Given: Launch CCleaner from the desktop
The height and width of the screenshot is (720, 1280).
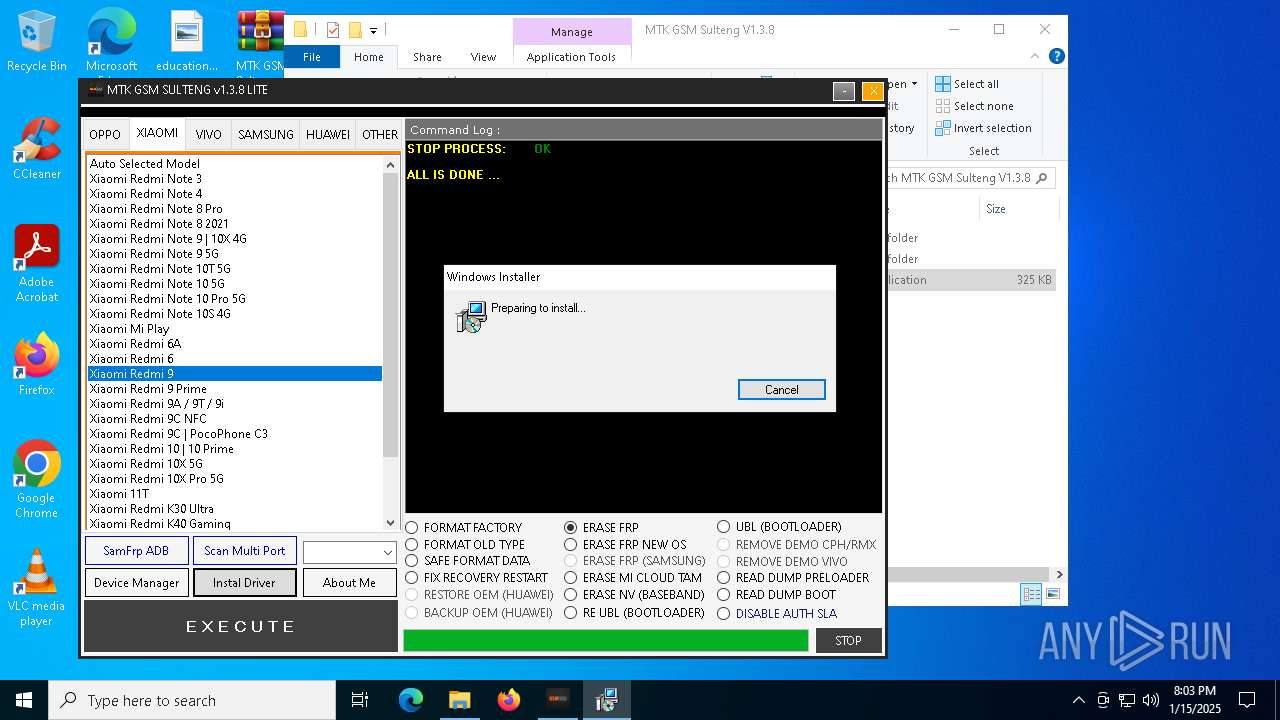Looking at the screenshot, I should 37,148.
